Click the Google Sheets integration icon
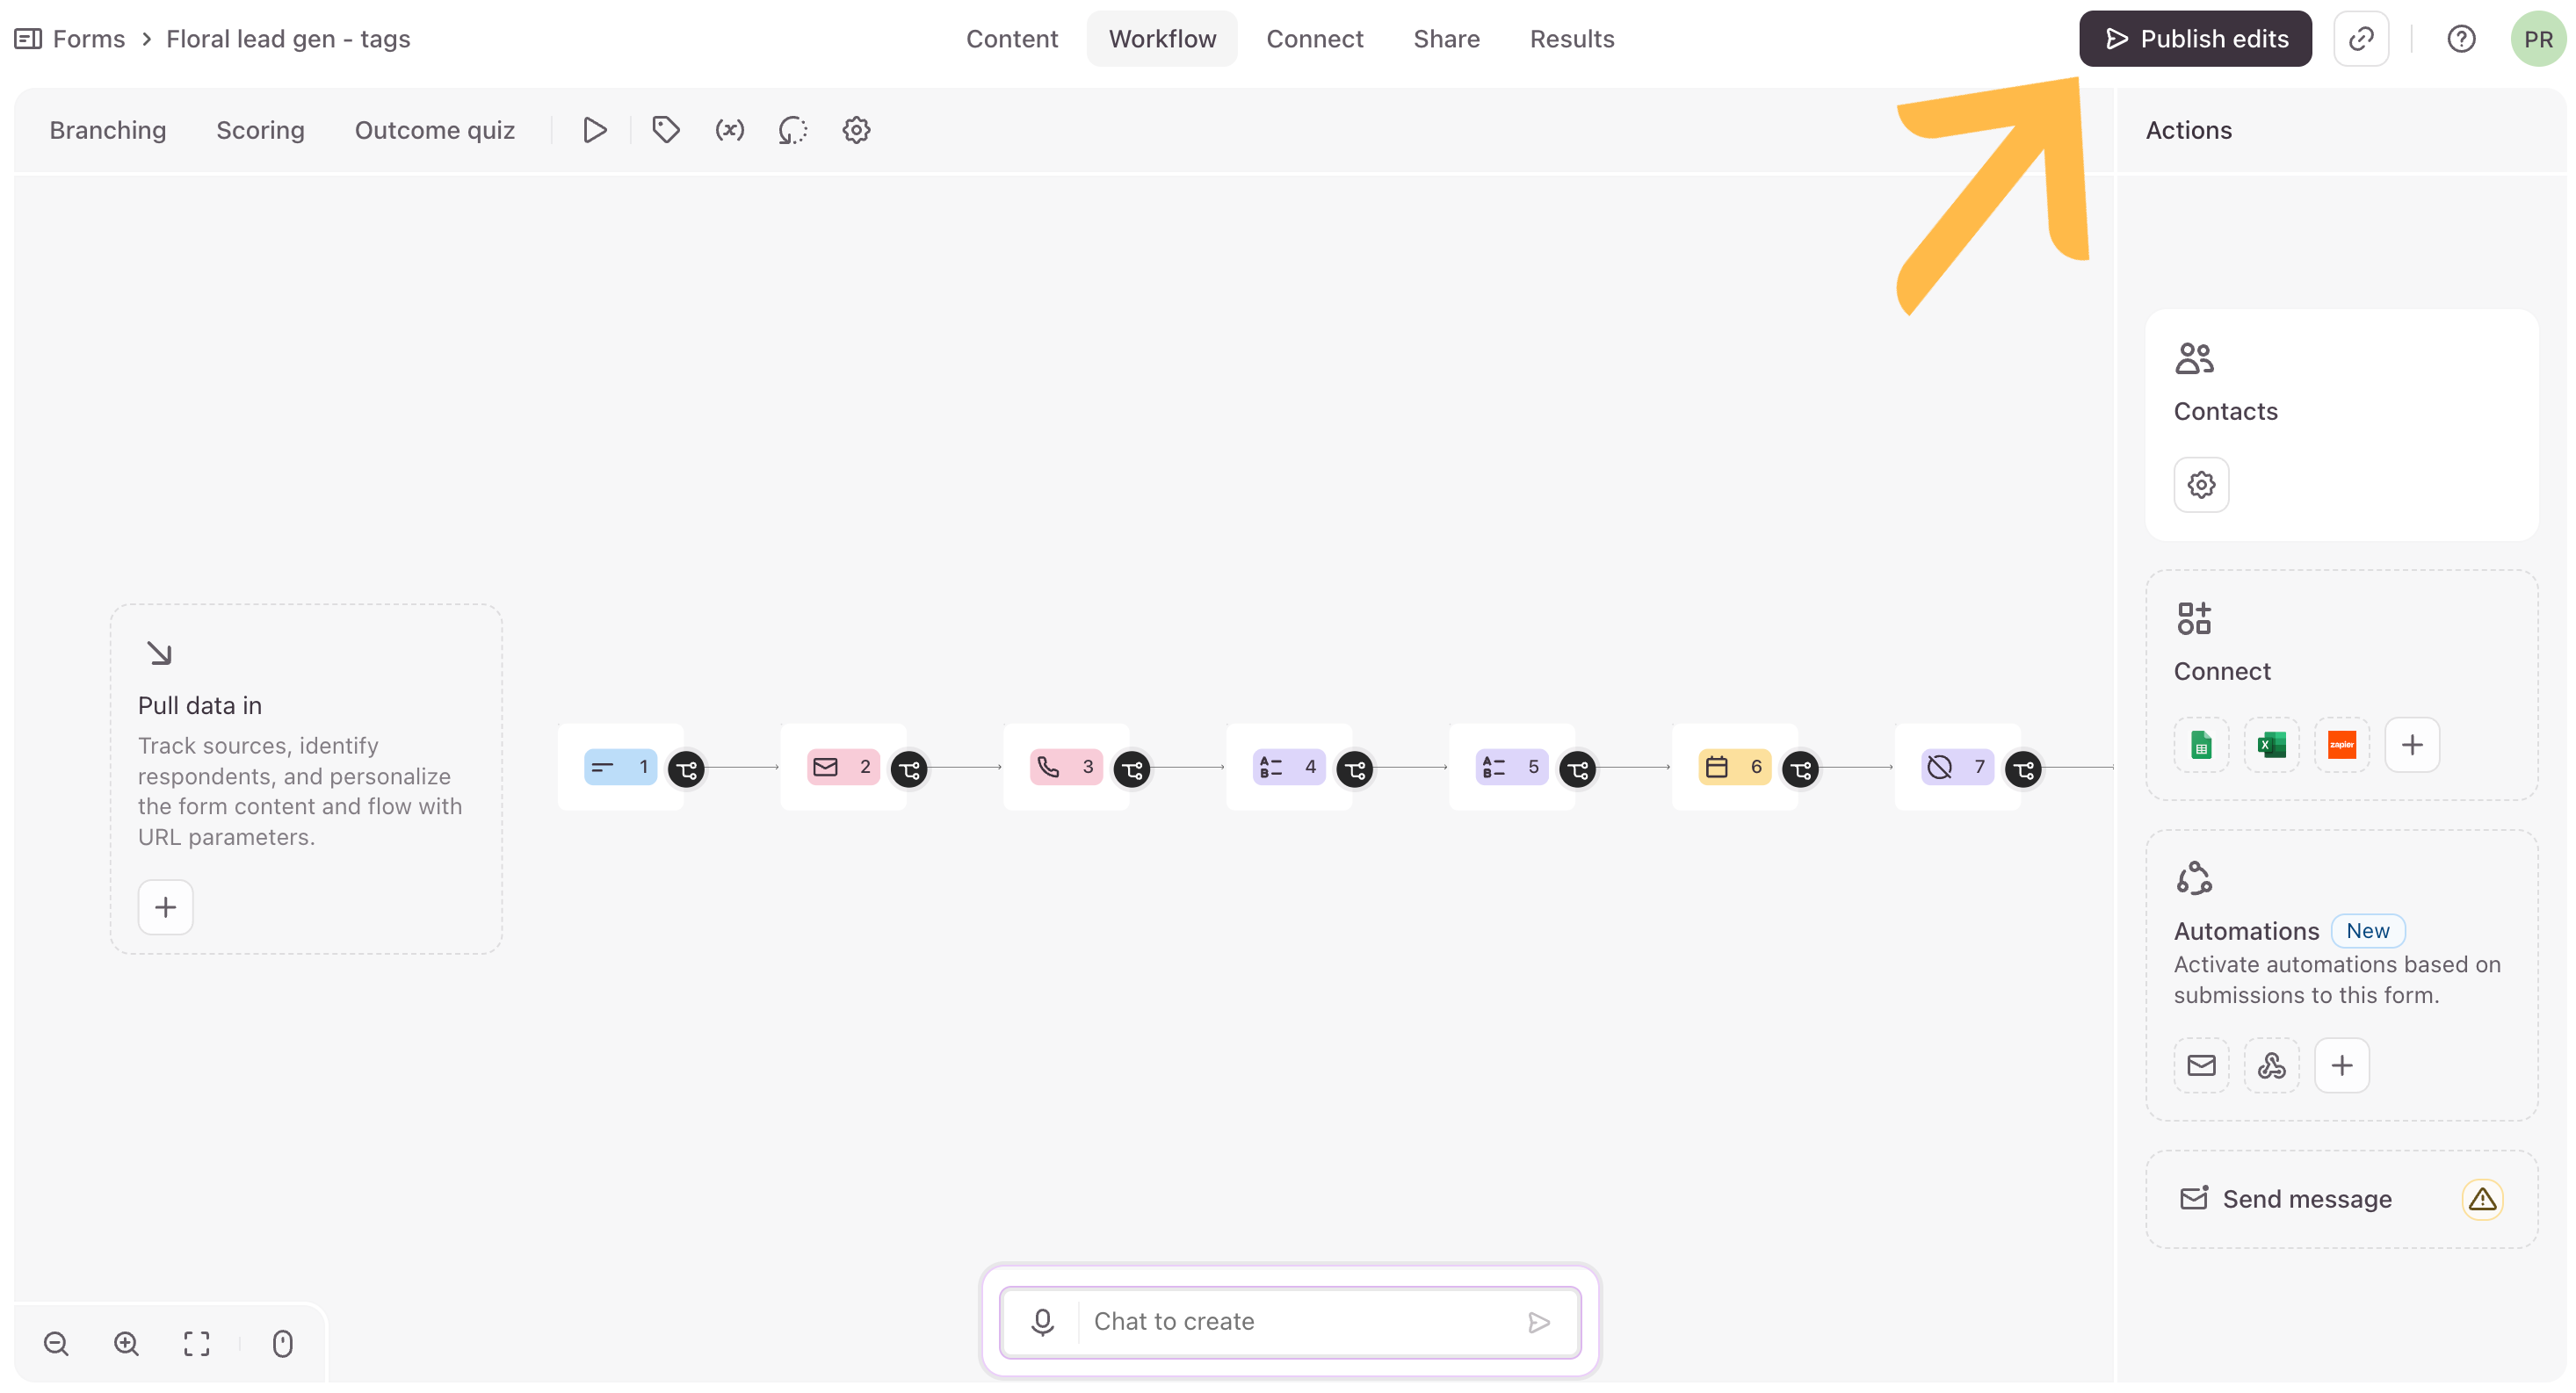The width and height of the screenshot is (2576, 1393). 2201,745
